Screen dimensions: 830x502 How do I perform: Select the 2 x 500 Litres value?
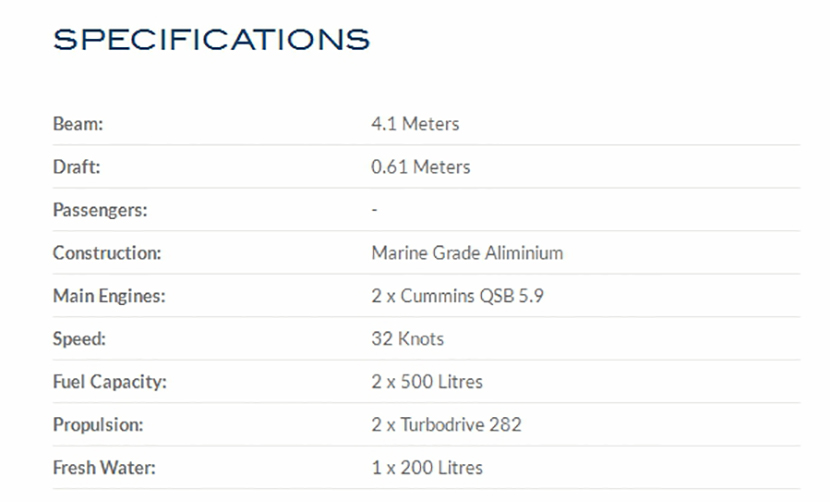[427, 382]
